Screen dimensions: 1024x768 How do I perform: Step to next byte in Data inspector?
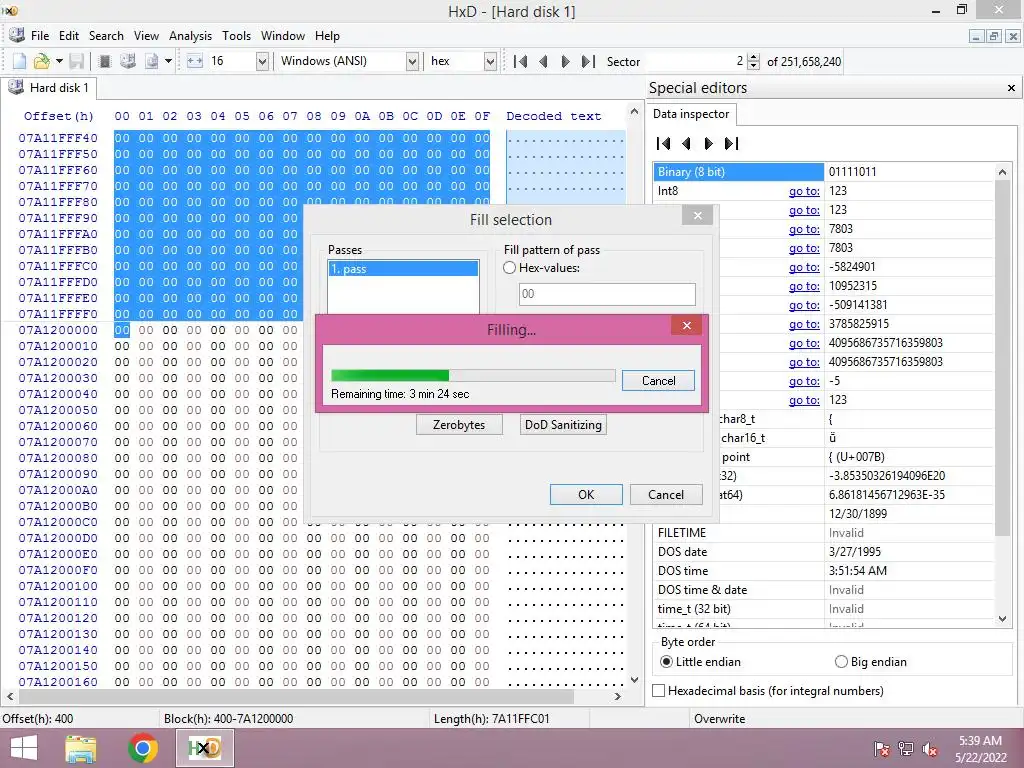coord(708,144)
